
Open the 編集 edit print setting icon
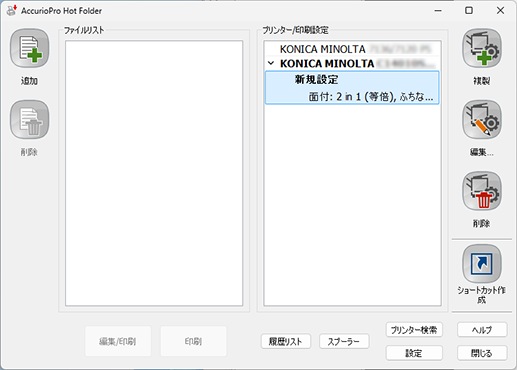[482, 120]
